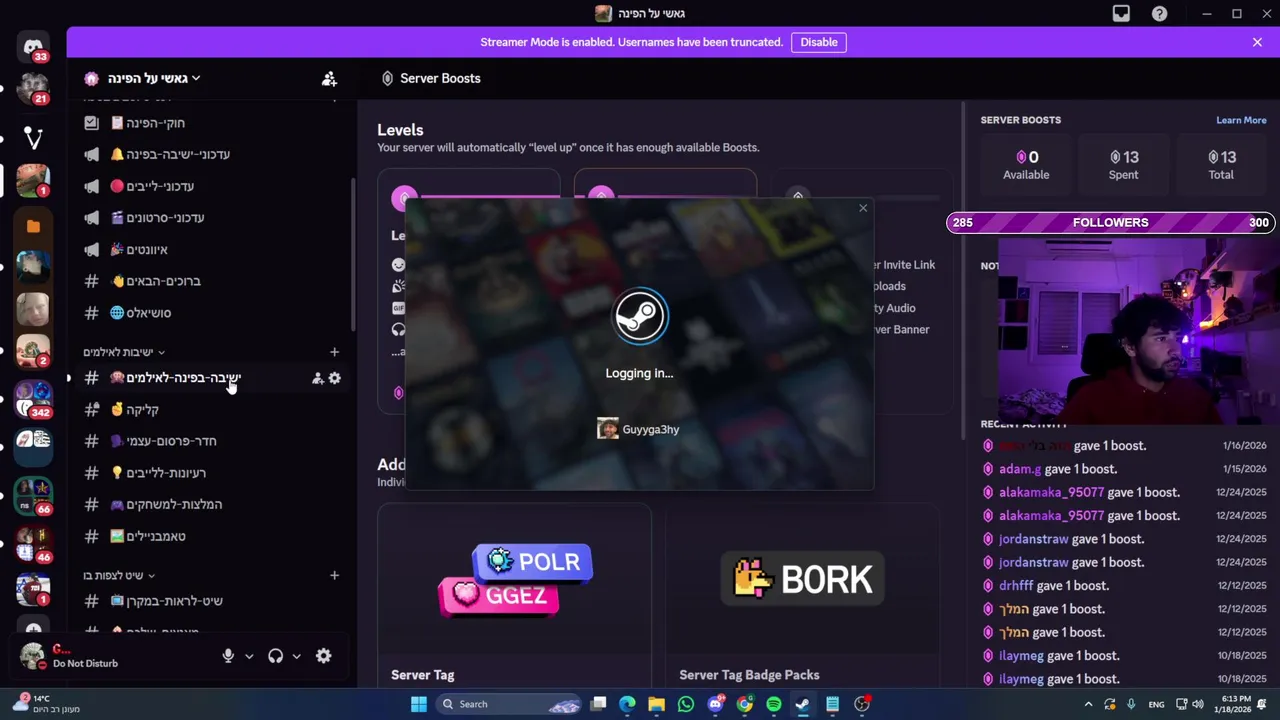
Task: Create invite icon on ישיבה-בפינה-לאילמים channel
Action: (x=317, y=378)
